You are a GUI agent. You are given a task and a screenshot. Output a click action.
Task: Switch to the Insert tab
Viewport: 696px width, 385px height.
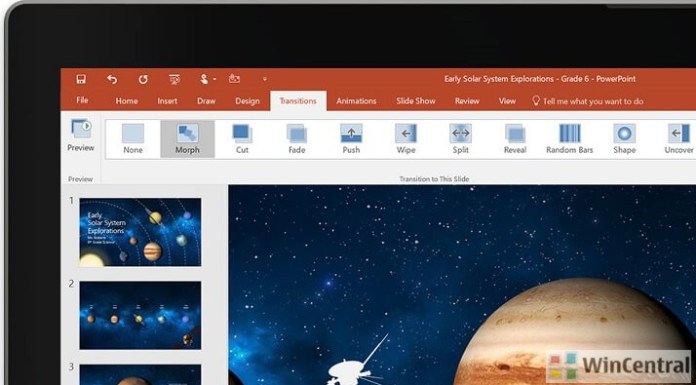coord(167,101)
